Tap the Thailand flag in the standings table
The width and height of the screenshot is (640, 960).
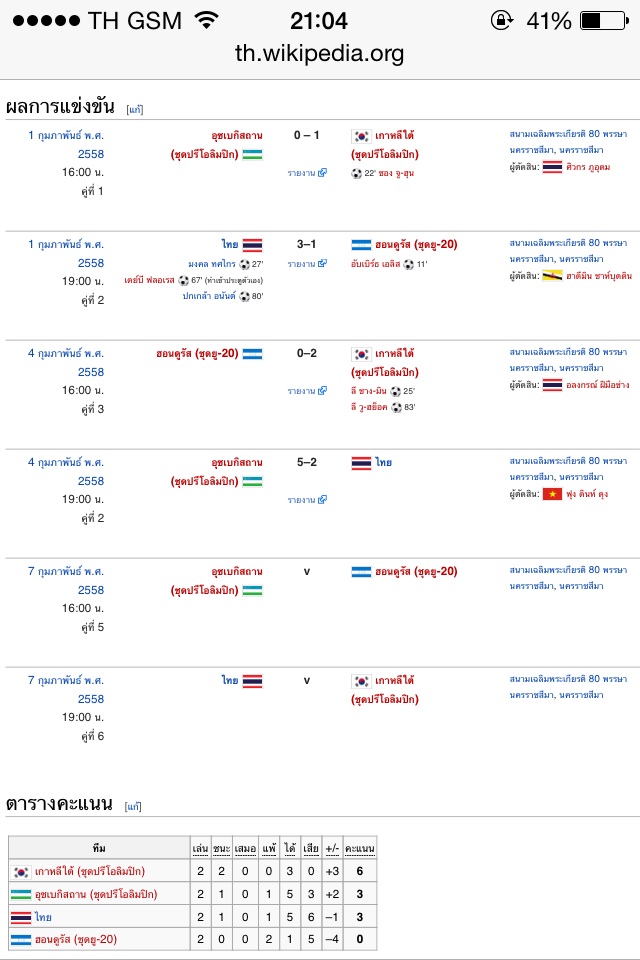pyautogui.click(x=21, y=917)
